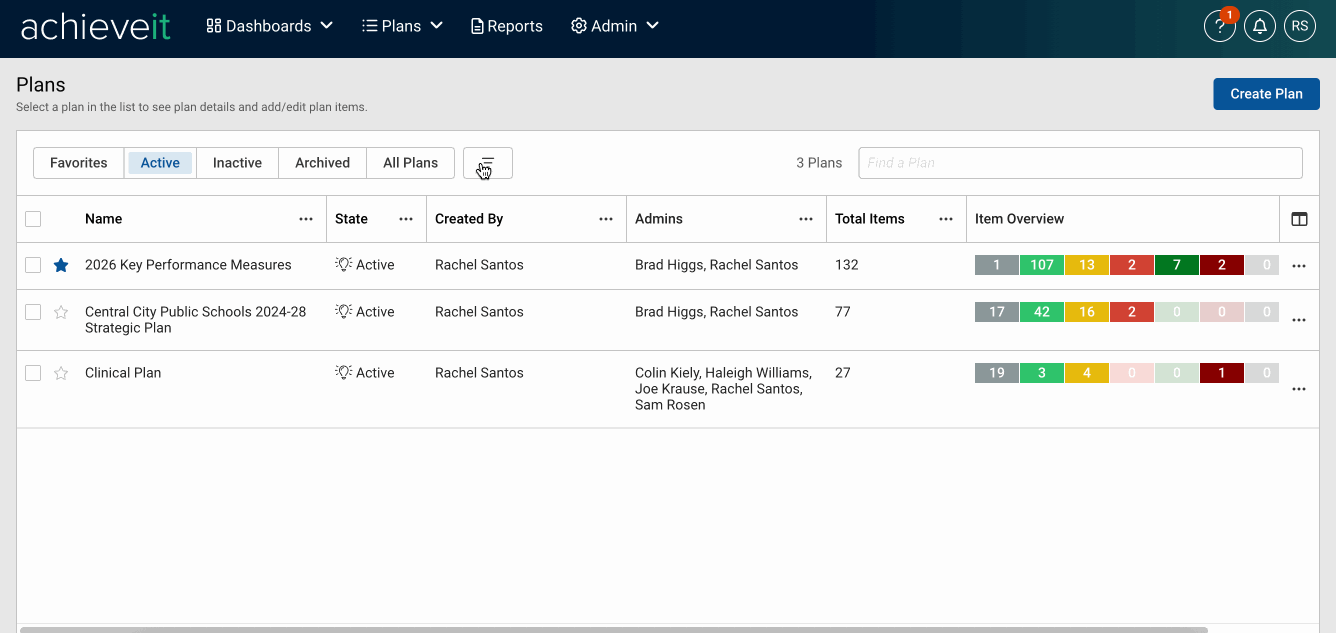The width and height of the screenshot is (1336, 633).
Task: Click the Create Plan button
Action: (x=1266, y=94)
